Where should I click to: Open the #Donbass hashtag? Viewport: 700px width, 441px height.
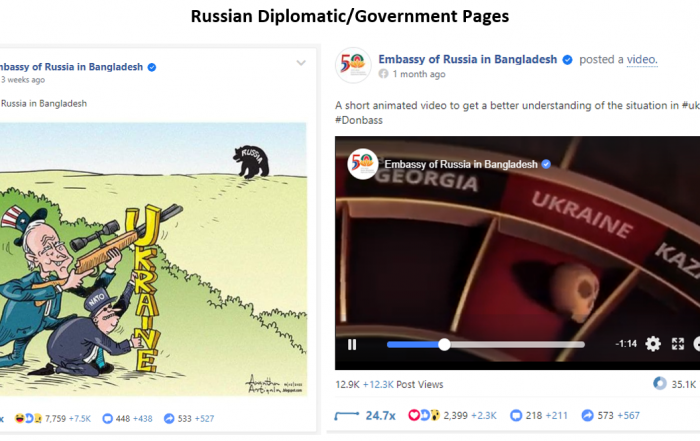pyautogui.click(x=359, y=120)
